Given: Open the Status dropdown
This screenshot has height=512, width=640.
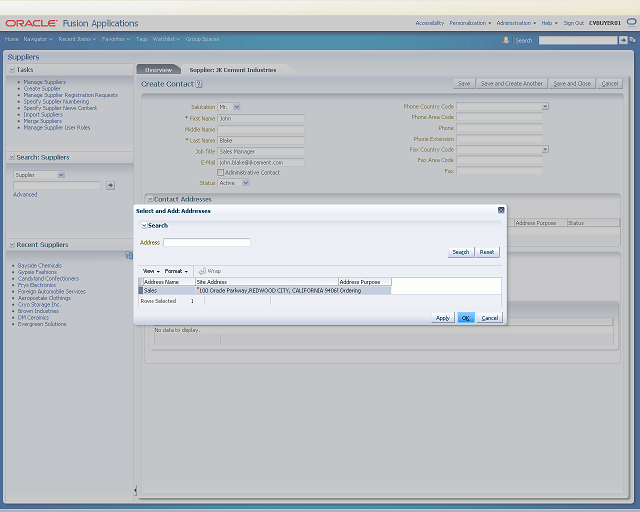Looking at the screenshot, I should pos(246,183).
